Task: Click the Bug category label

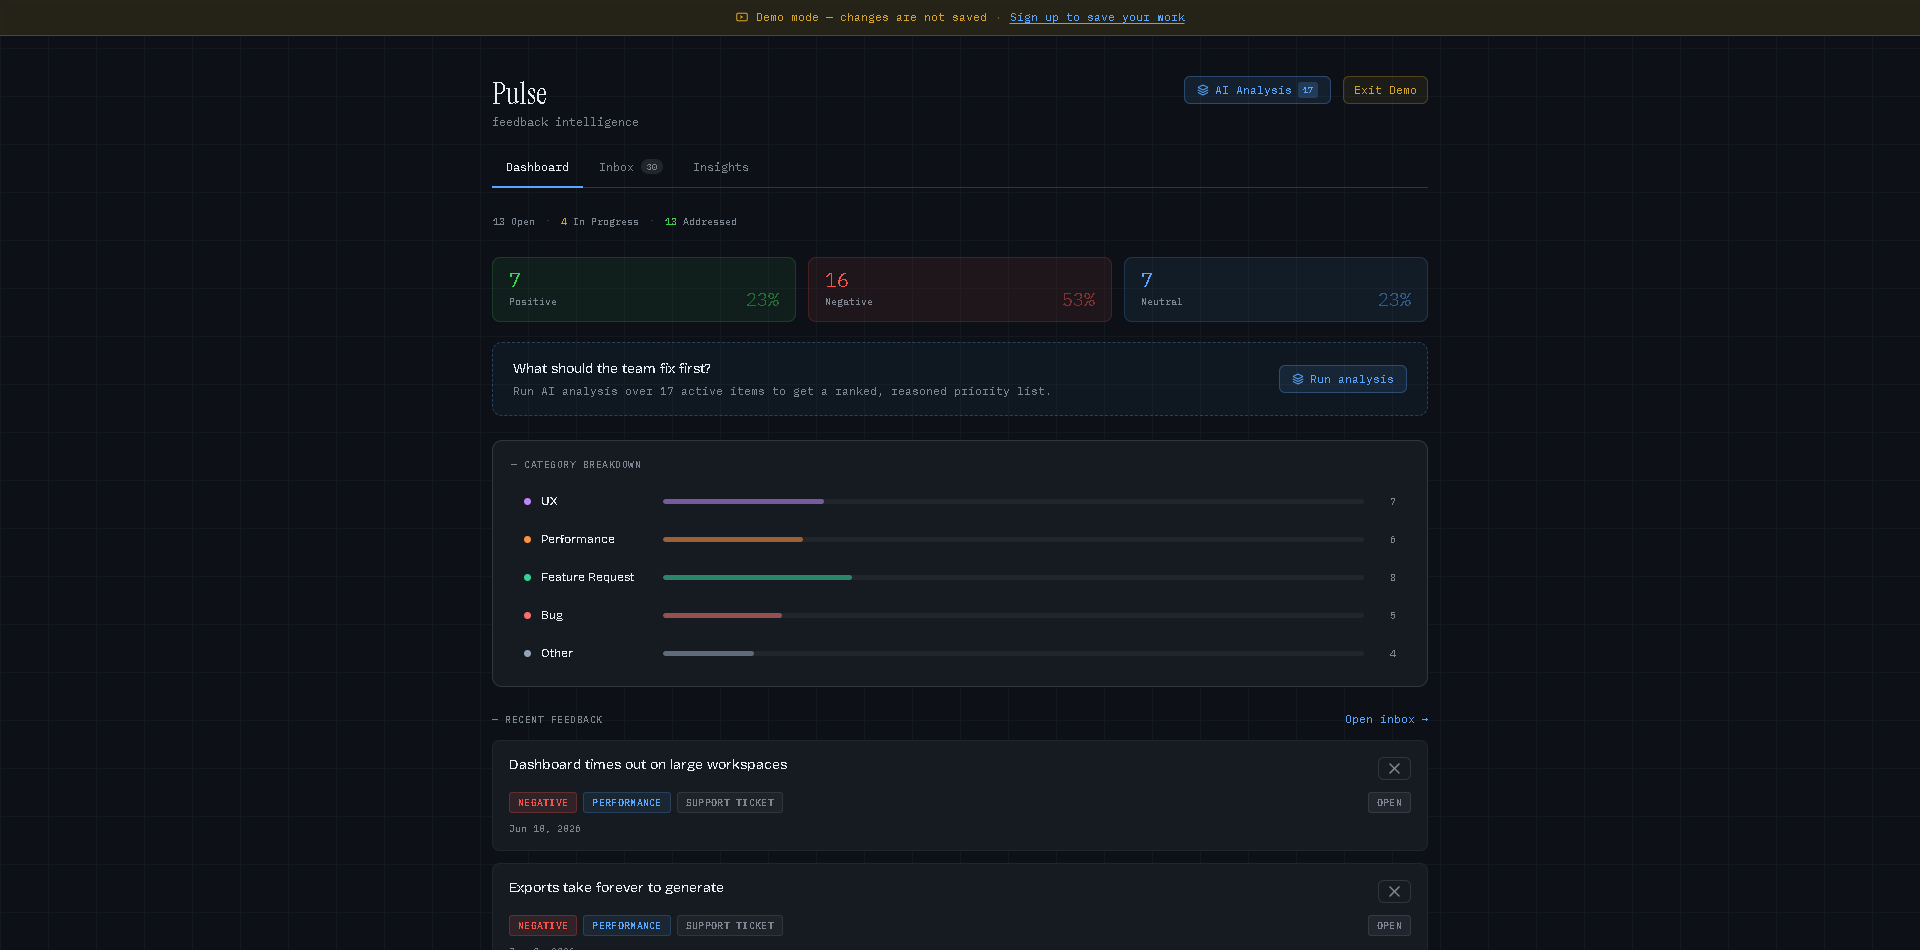Action: [x=552, y=615]
